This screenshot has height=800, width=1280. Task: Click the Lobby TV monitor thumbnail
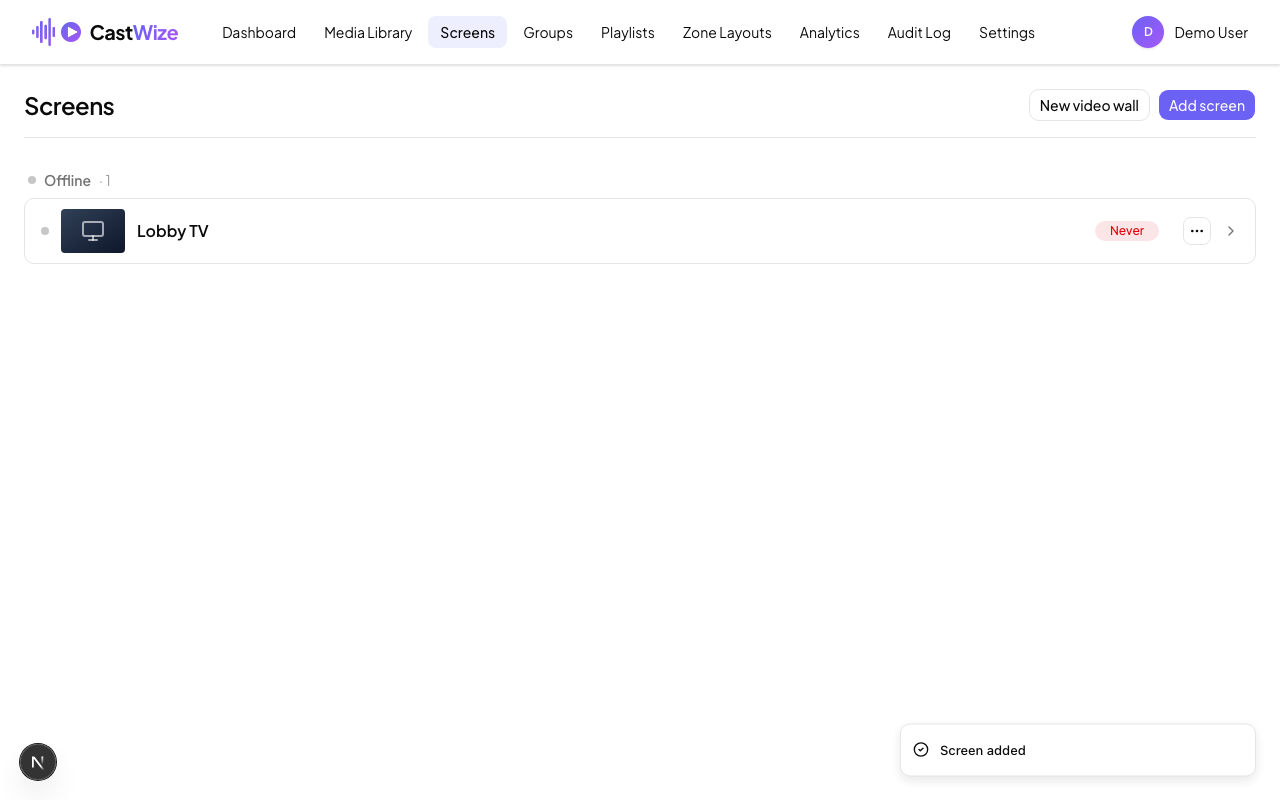point(93,231)
